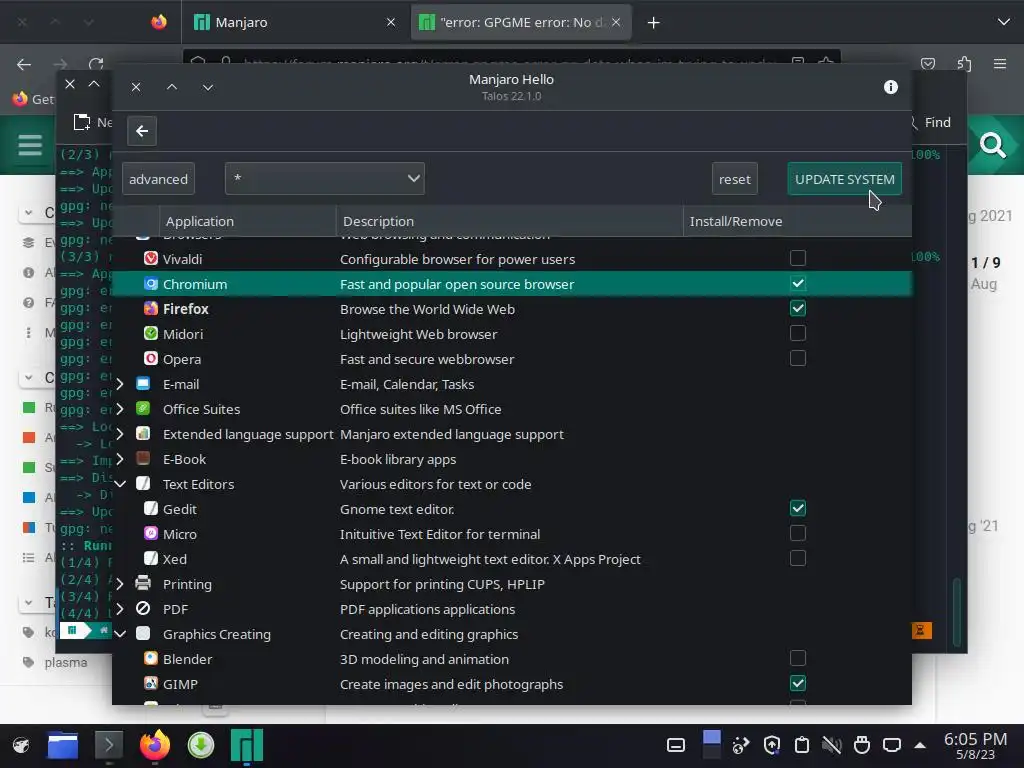
Task: Sort by the Description column header
Action: pyautogui.click(x=509, y=221)
